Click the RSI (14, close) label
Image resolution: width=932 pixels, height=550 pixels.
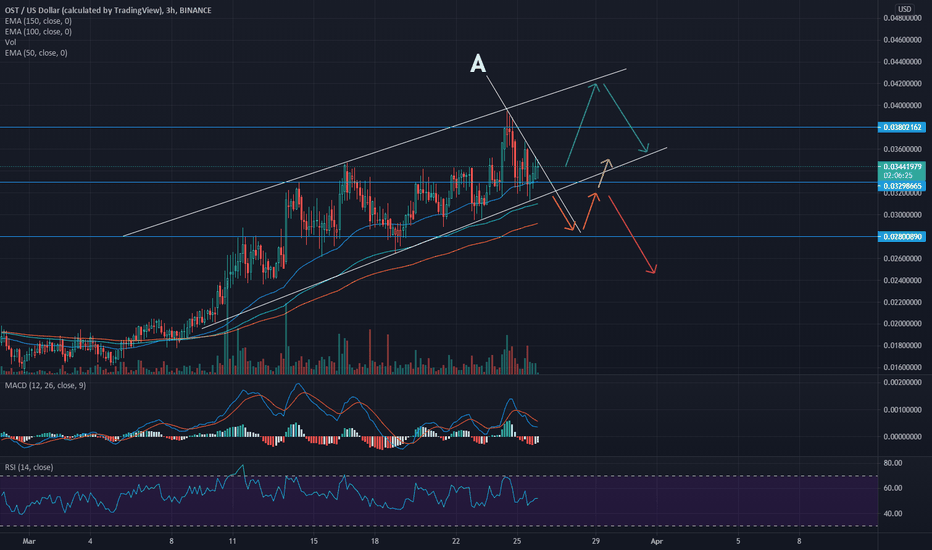[x=29, y=467]
